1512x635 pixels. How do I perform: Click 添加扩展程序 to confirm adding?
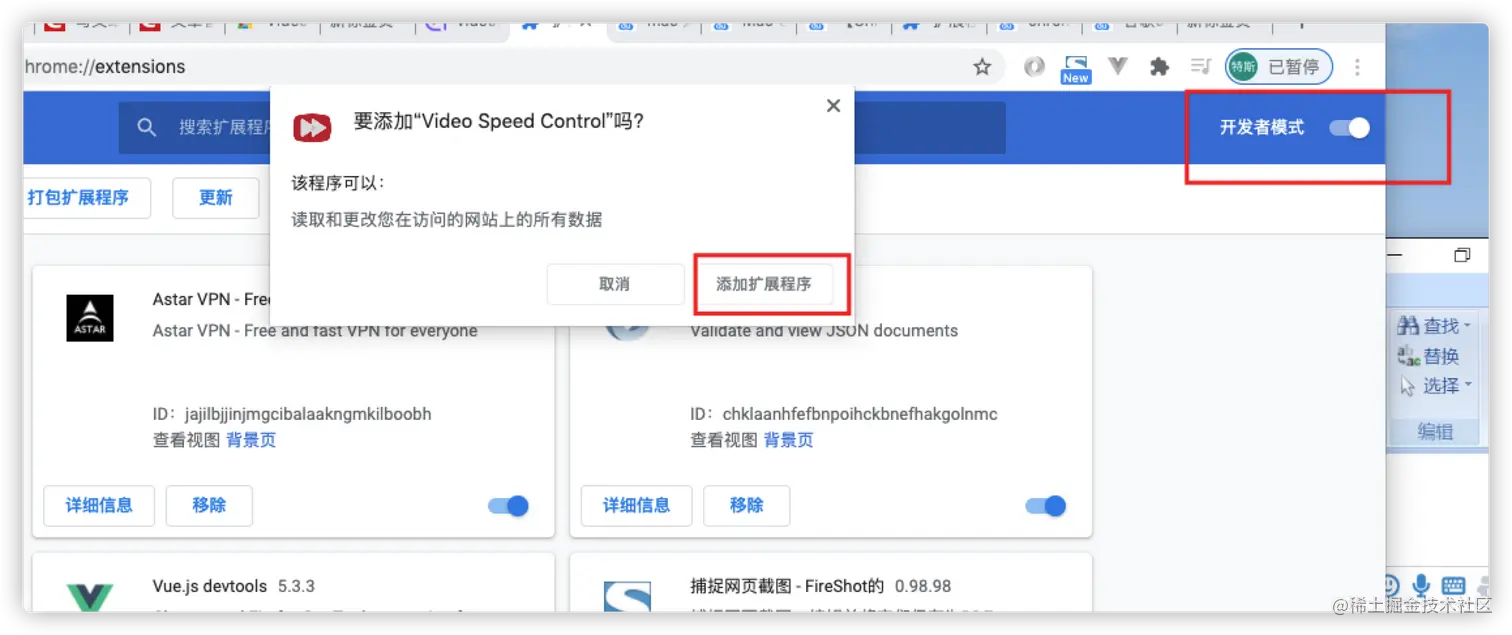(764, 284)
